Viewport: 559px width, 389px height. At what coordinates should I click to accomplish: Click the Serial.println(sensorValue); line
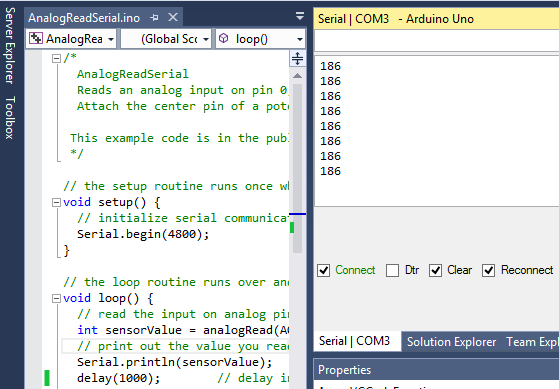pyautogui.click(x=174, y=362)
